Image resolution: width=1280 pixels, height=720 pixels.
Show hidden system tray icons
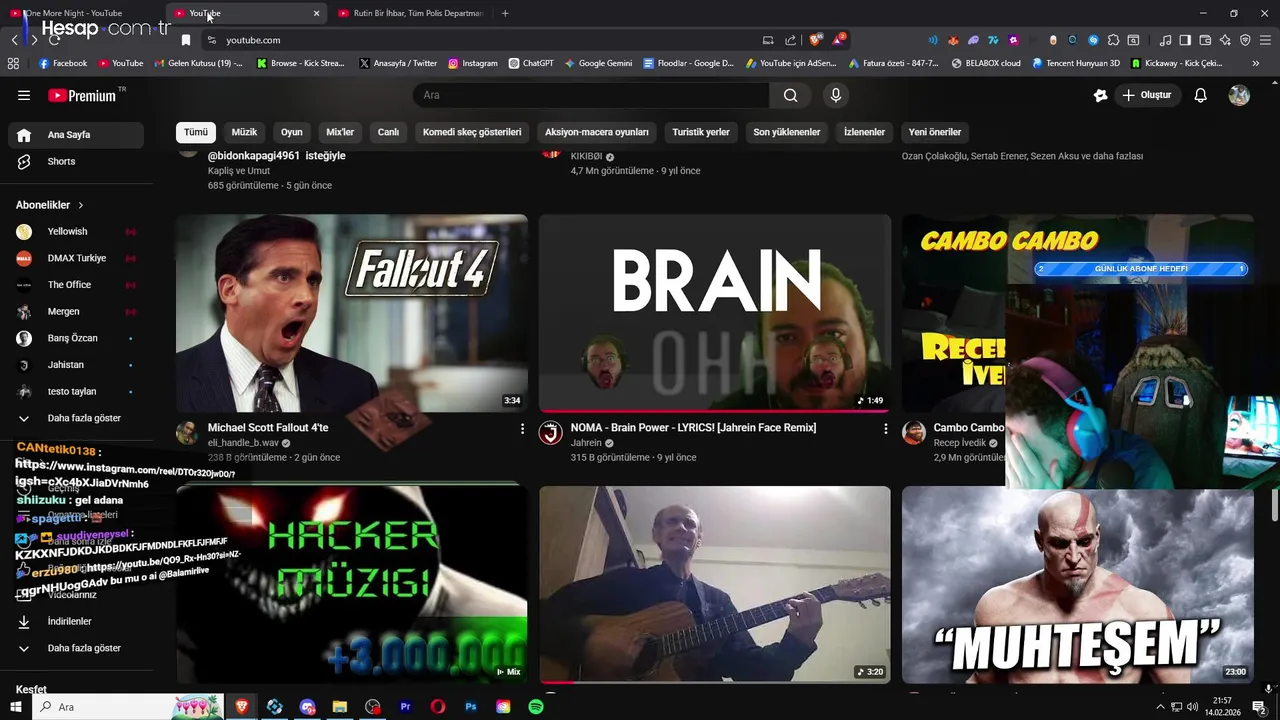[1160, 707]
